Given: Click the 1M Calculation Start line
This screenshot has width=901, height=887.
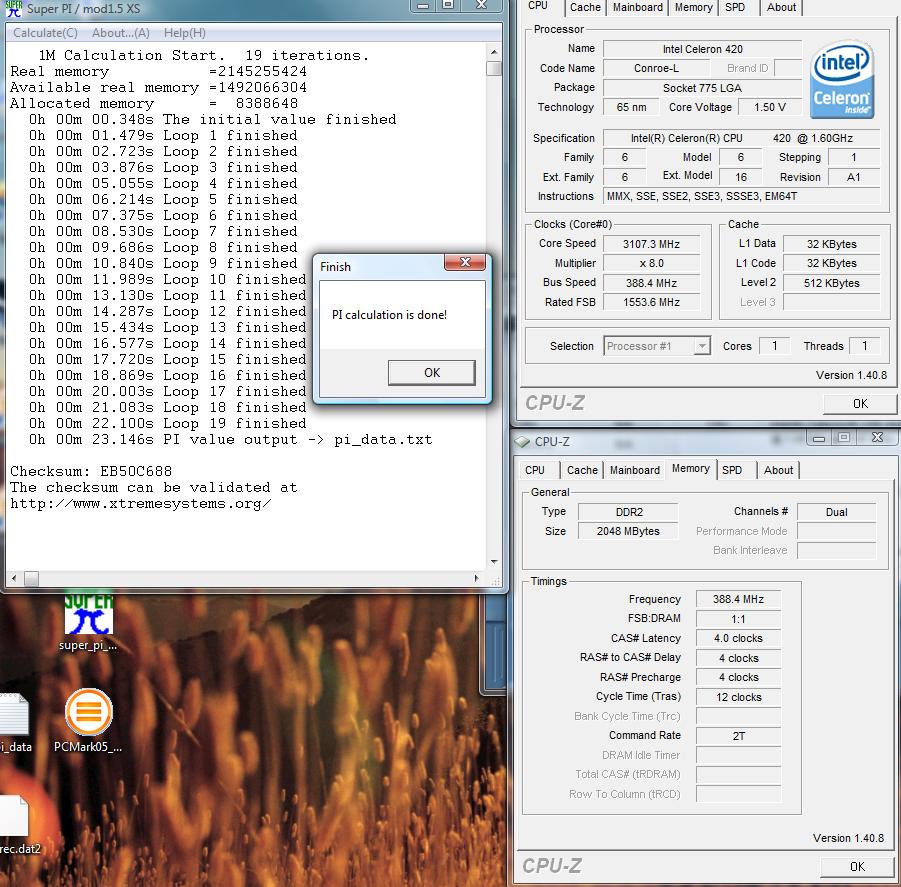Looking at the screenshot, I should pyautogui.click(x=203, y=56).
